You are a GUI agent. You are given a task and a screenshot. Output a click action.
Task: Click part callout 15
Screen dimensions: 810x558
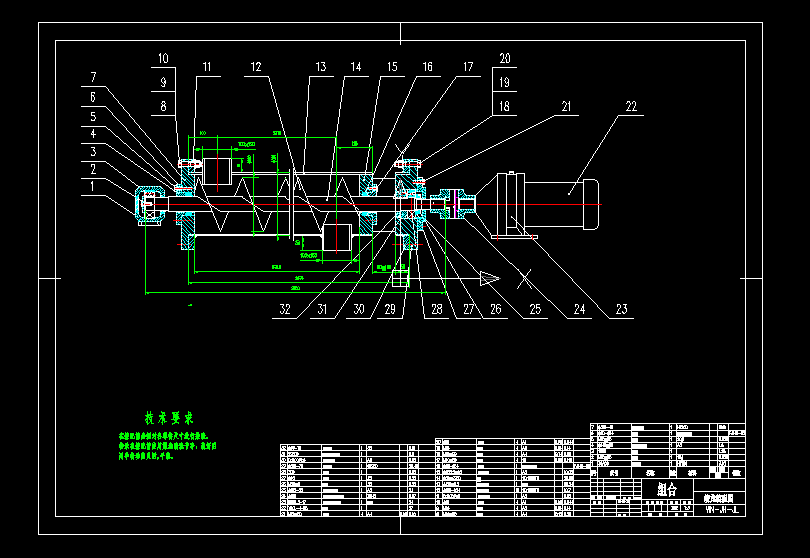tap(392, 67)
